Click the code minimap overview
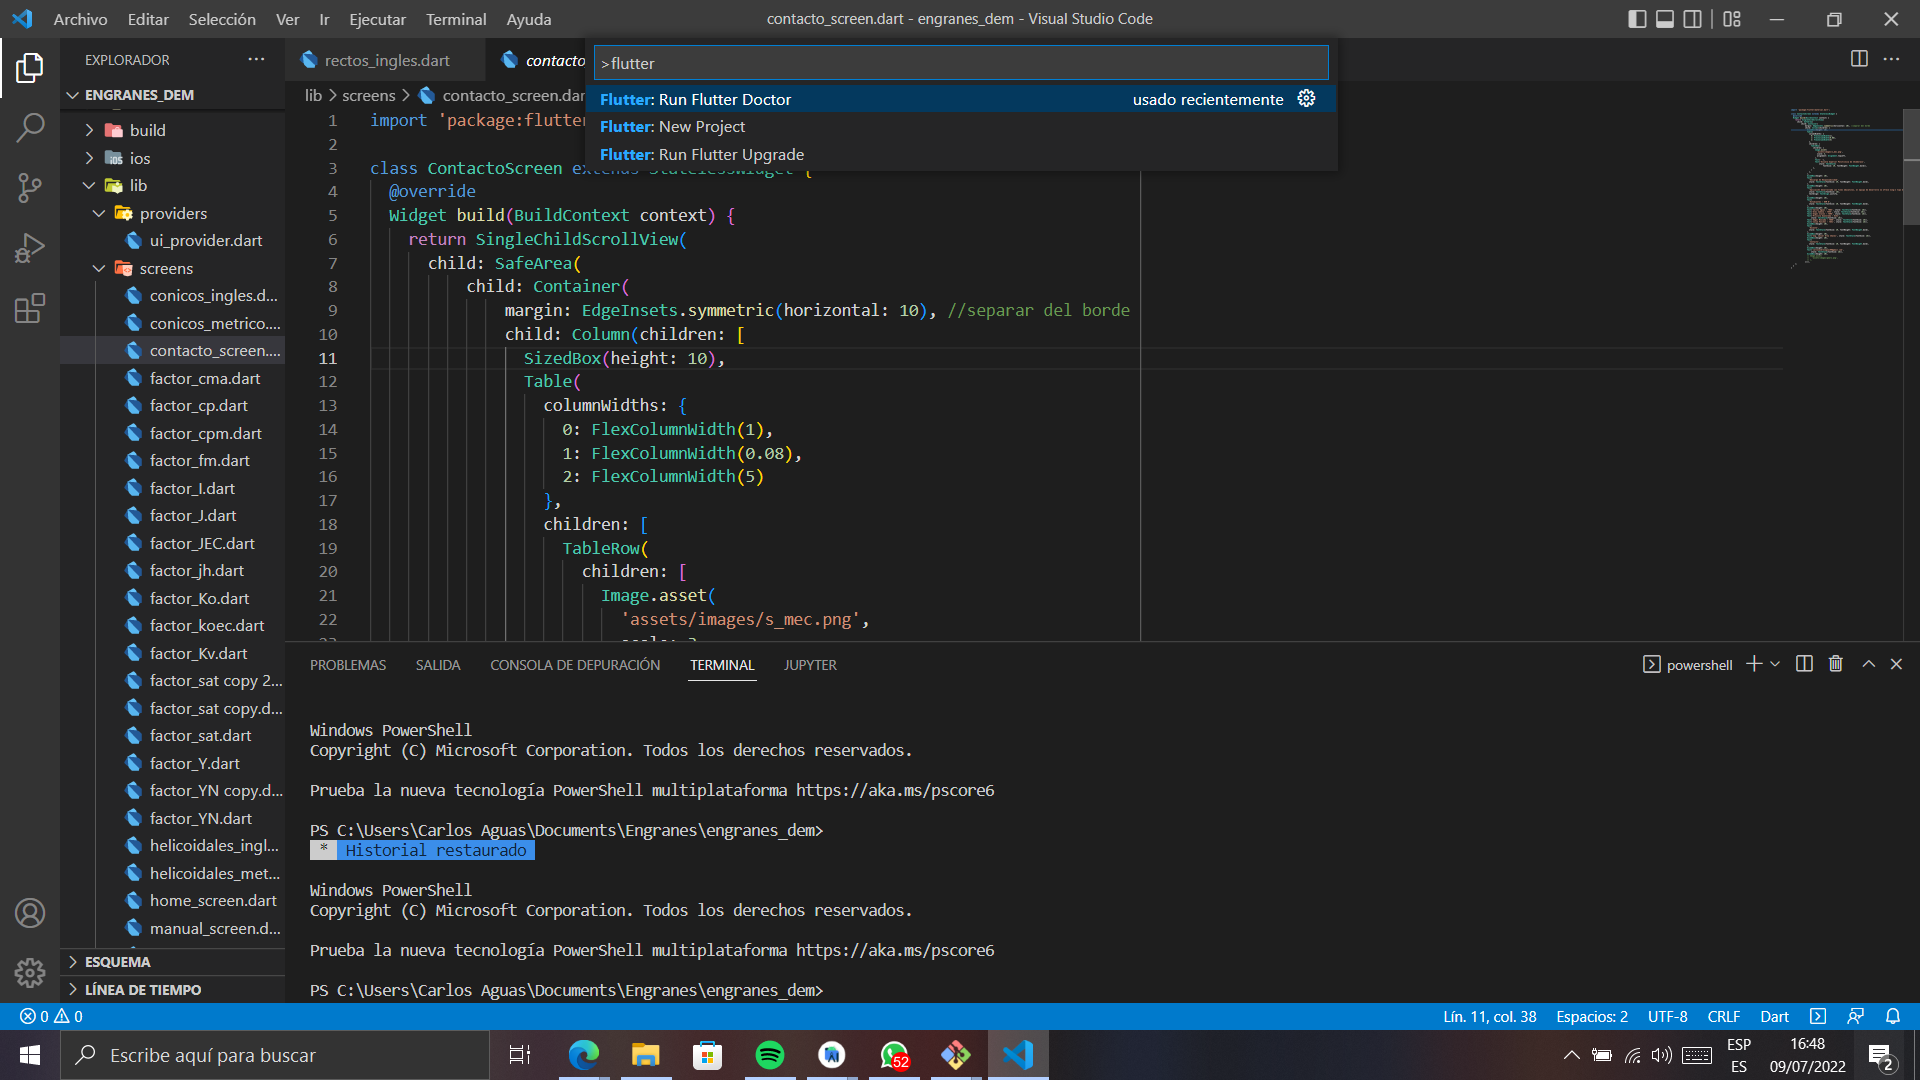 point(1845,188)
